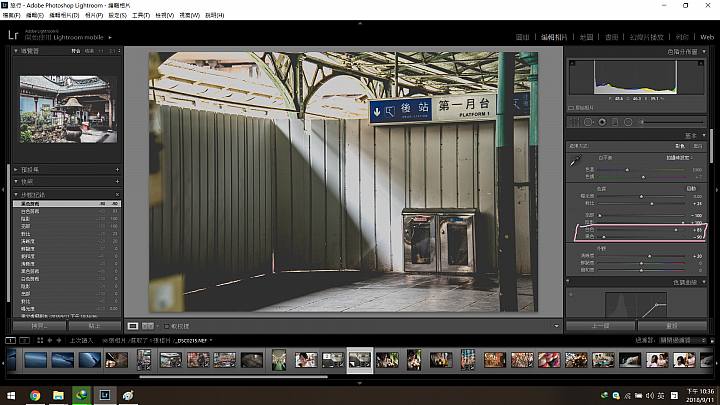
Task: Switch to Before/After view in the toolbar
Action: point(147,326)
